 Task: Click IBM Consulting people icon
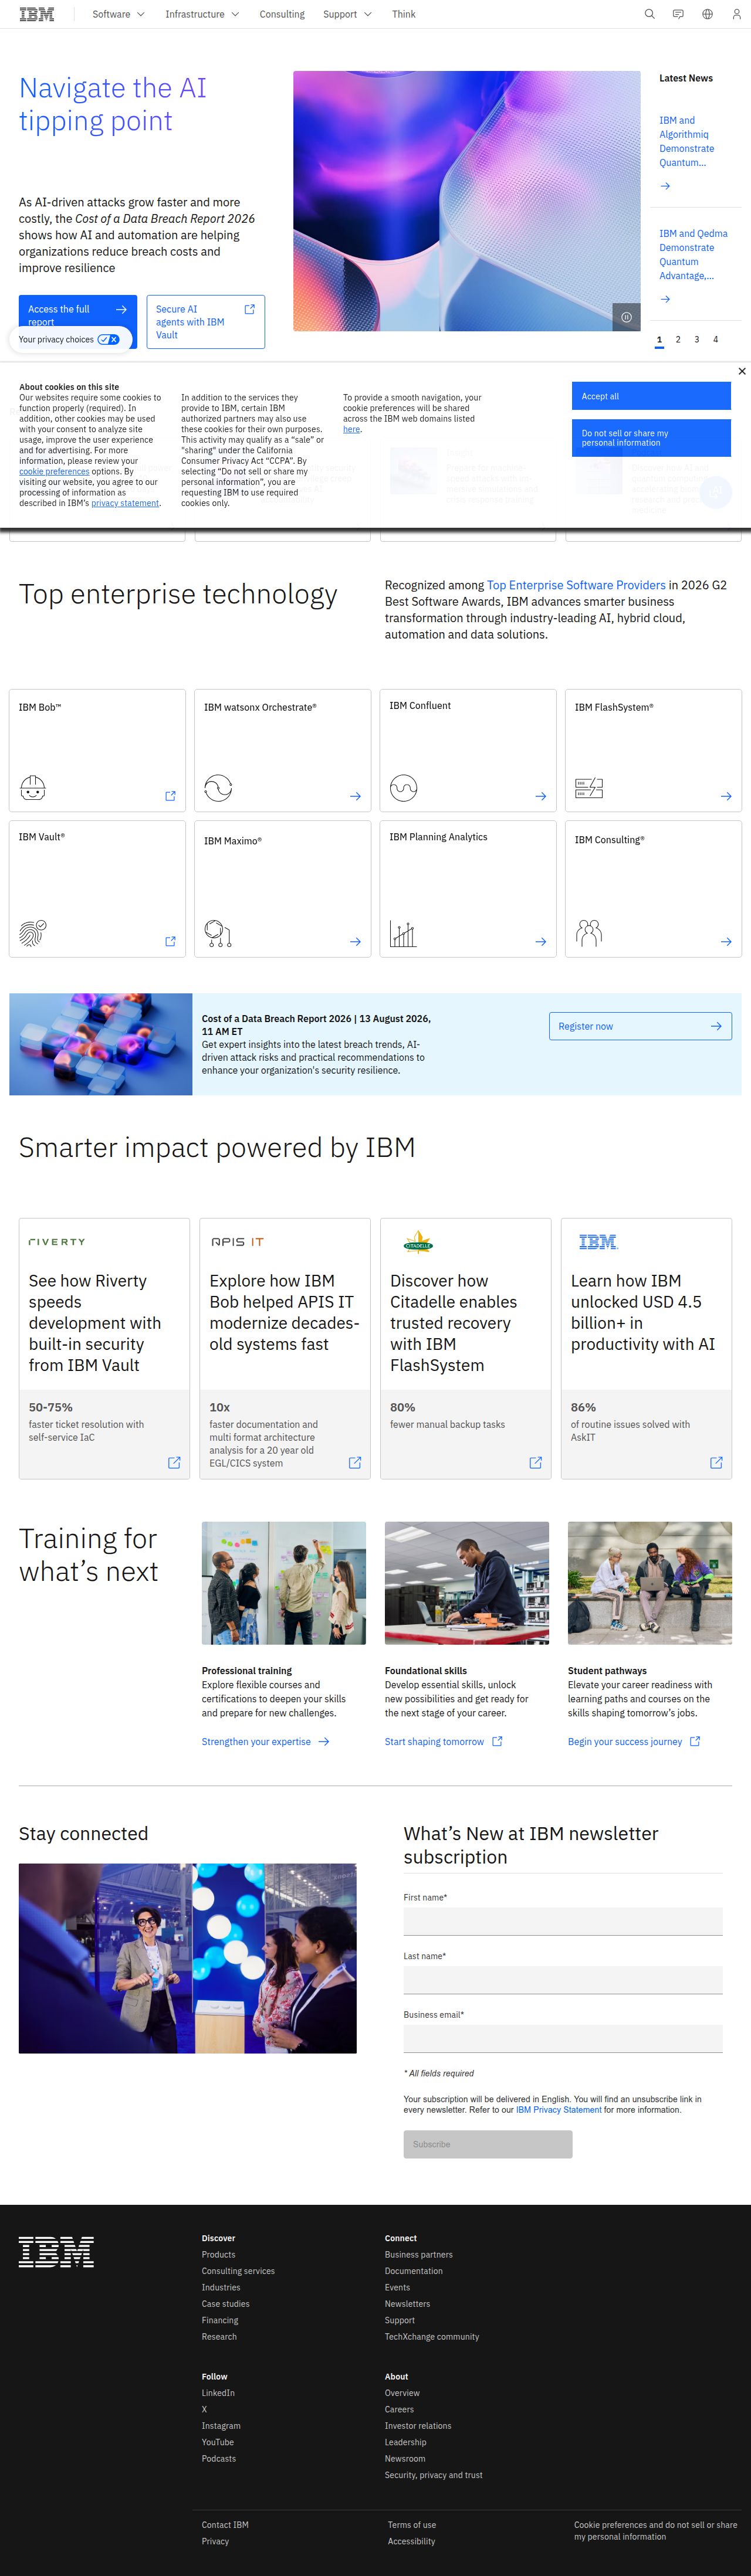pos(589,933)
